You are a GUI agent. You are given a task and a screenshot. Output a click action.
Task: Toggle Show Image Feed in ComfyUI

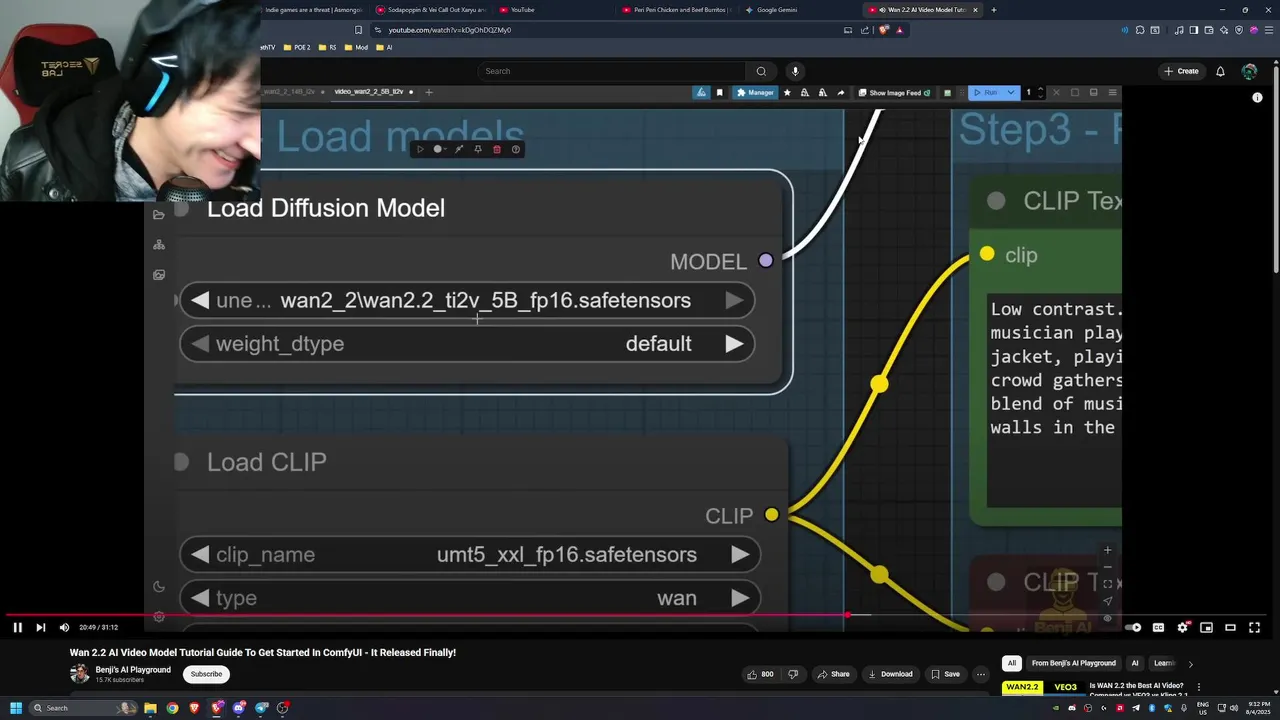(894, 93)
